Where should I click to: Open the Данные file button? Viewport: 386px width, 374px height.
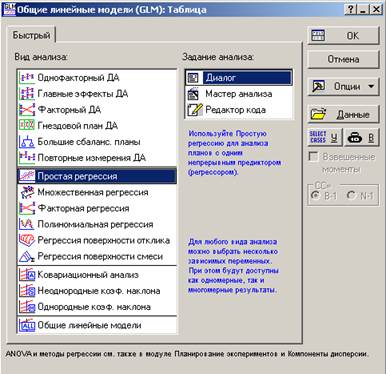[343, 114]
